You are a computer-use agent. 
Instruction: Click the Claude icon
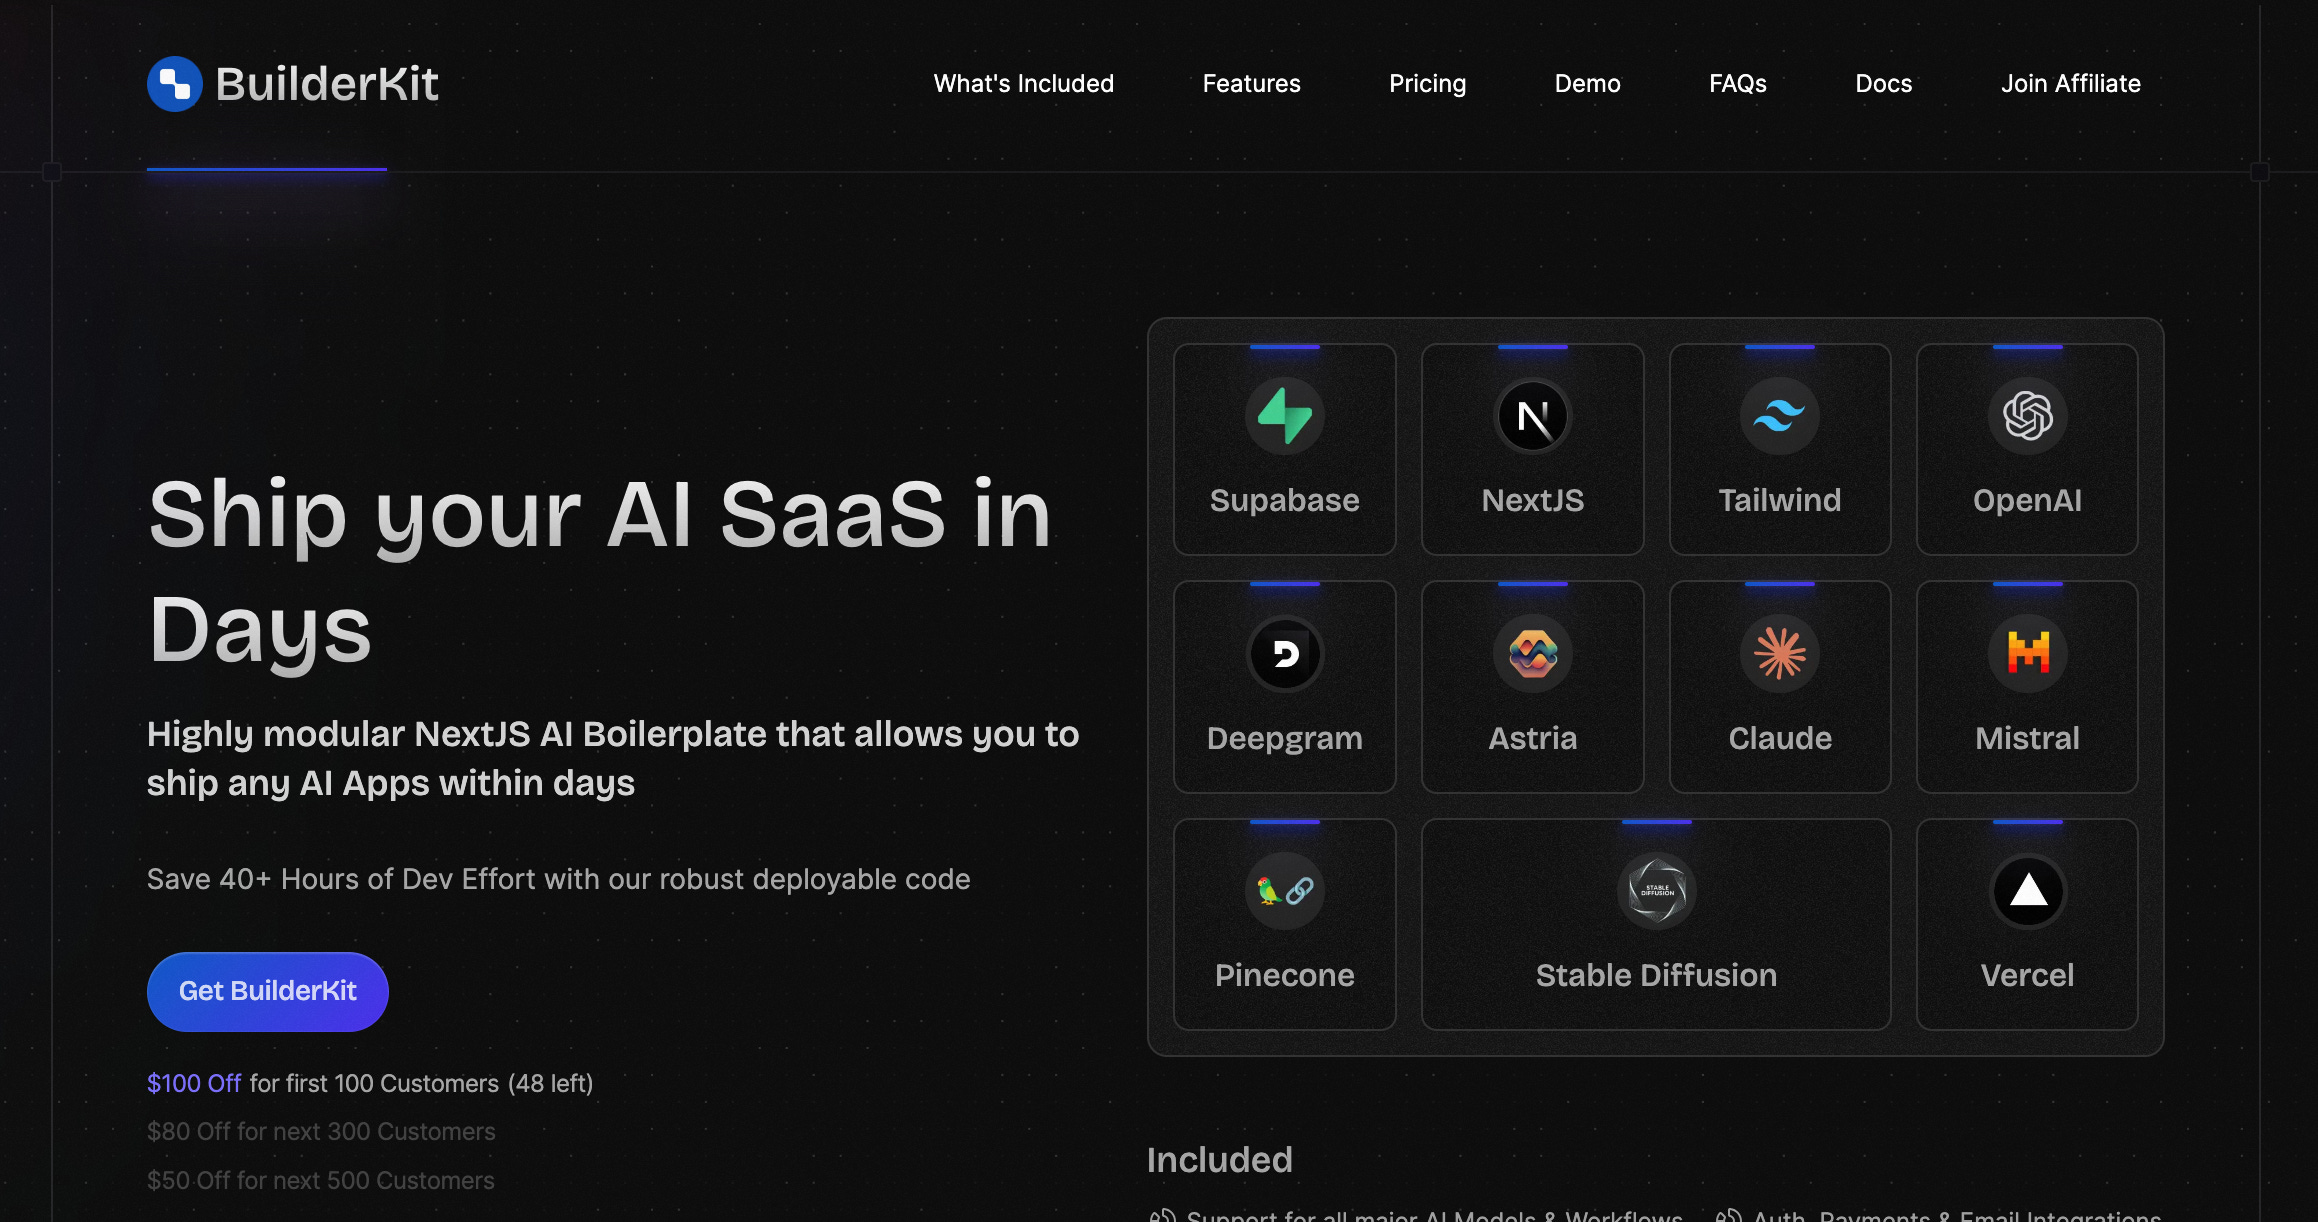pyautogui.click(x=1780, y=653)
